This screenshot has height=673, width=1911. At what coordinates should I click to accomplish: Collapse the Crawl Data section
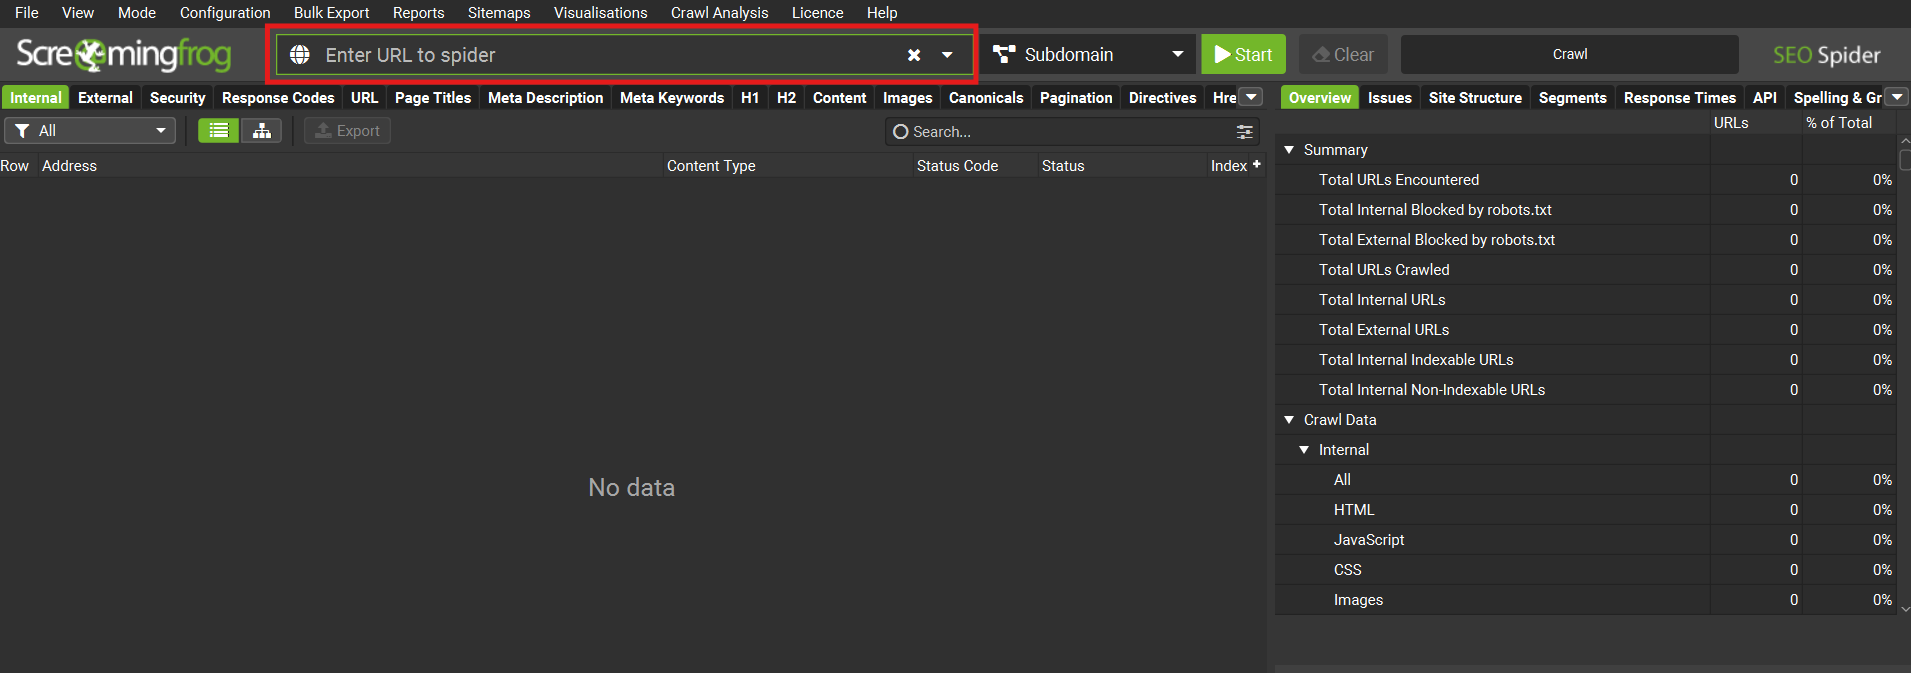point(1289,420)
